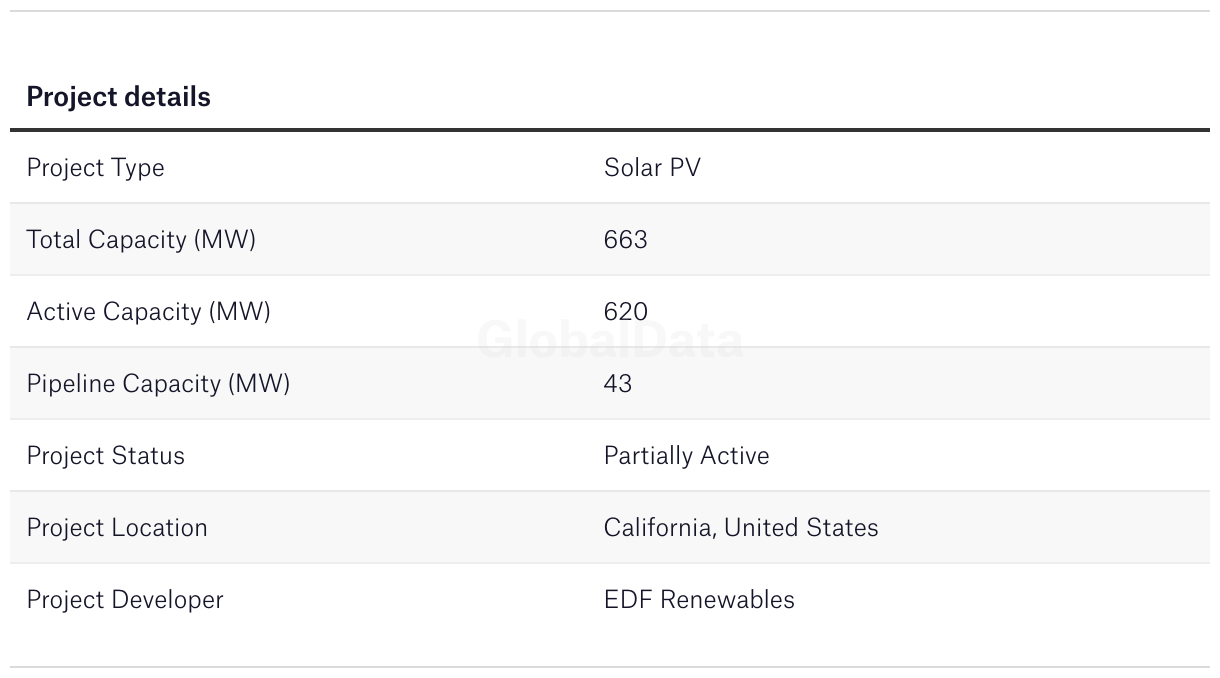Click the Project details heading

point(118,97)
